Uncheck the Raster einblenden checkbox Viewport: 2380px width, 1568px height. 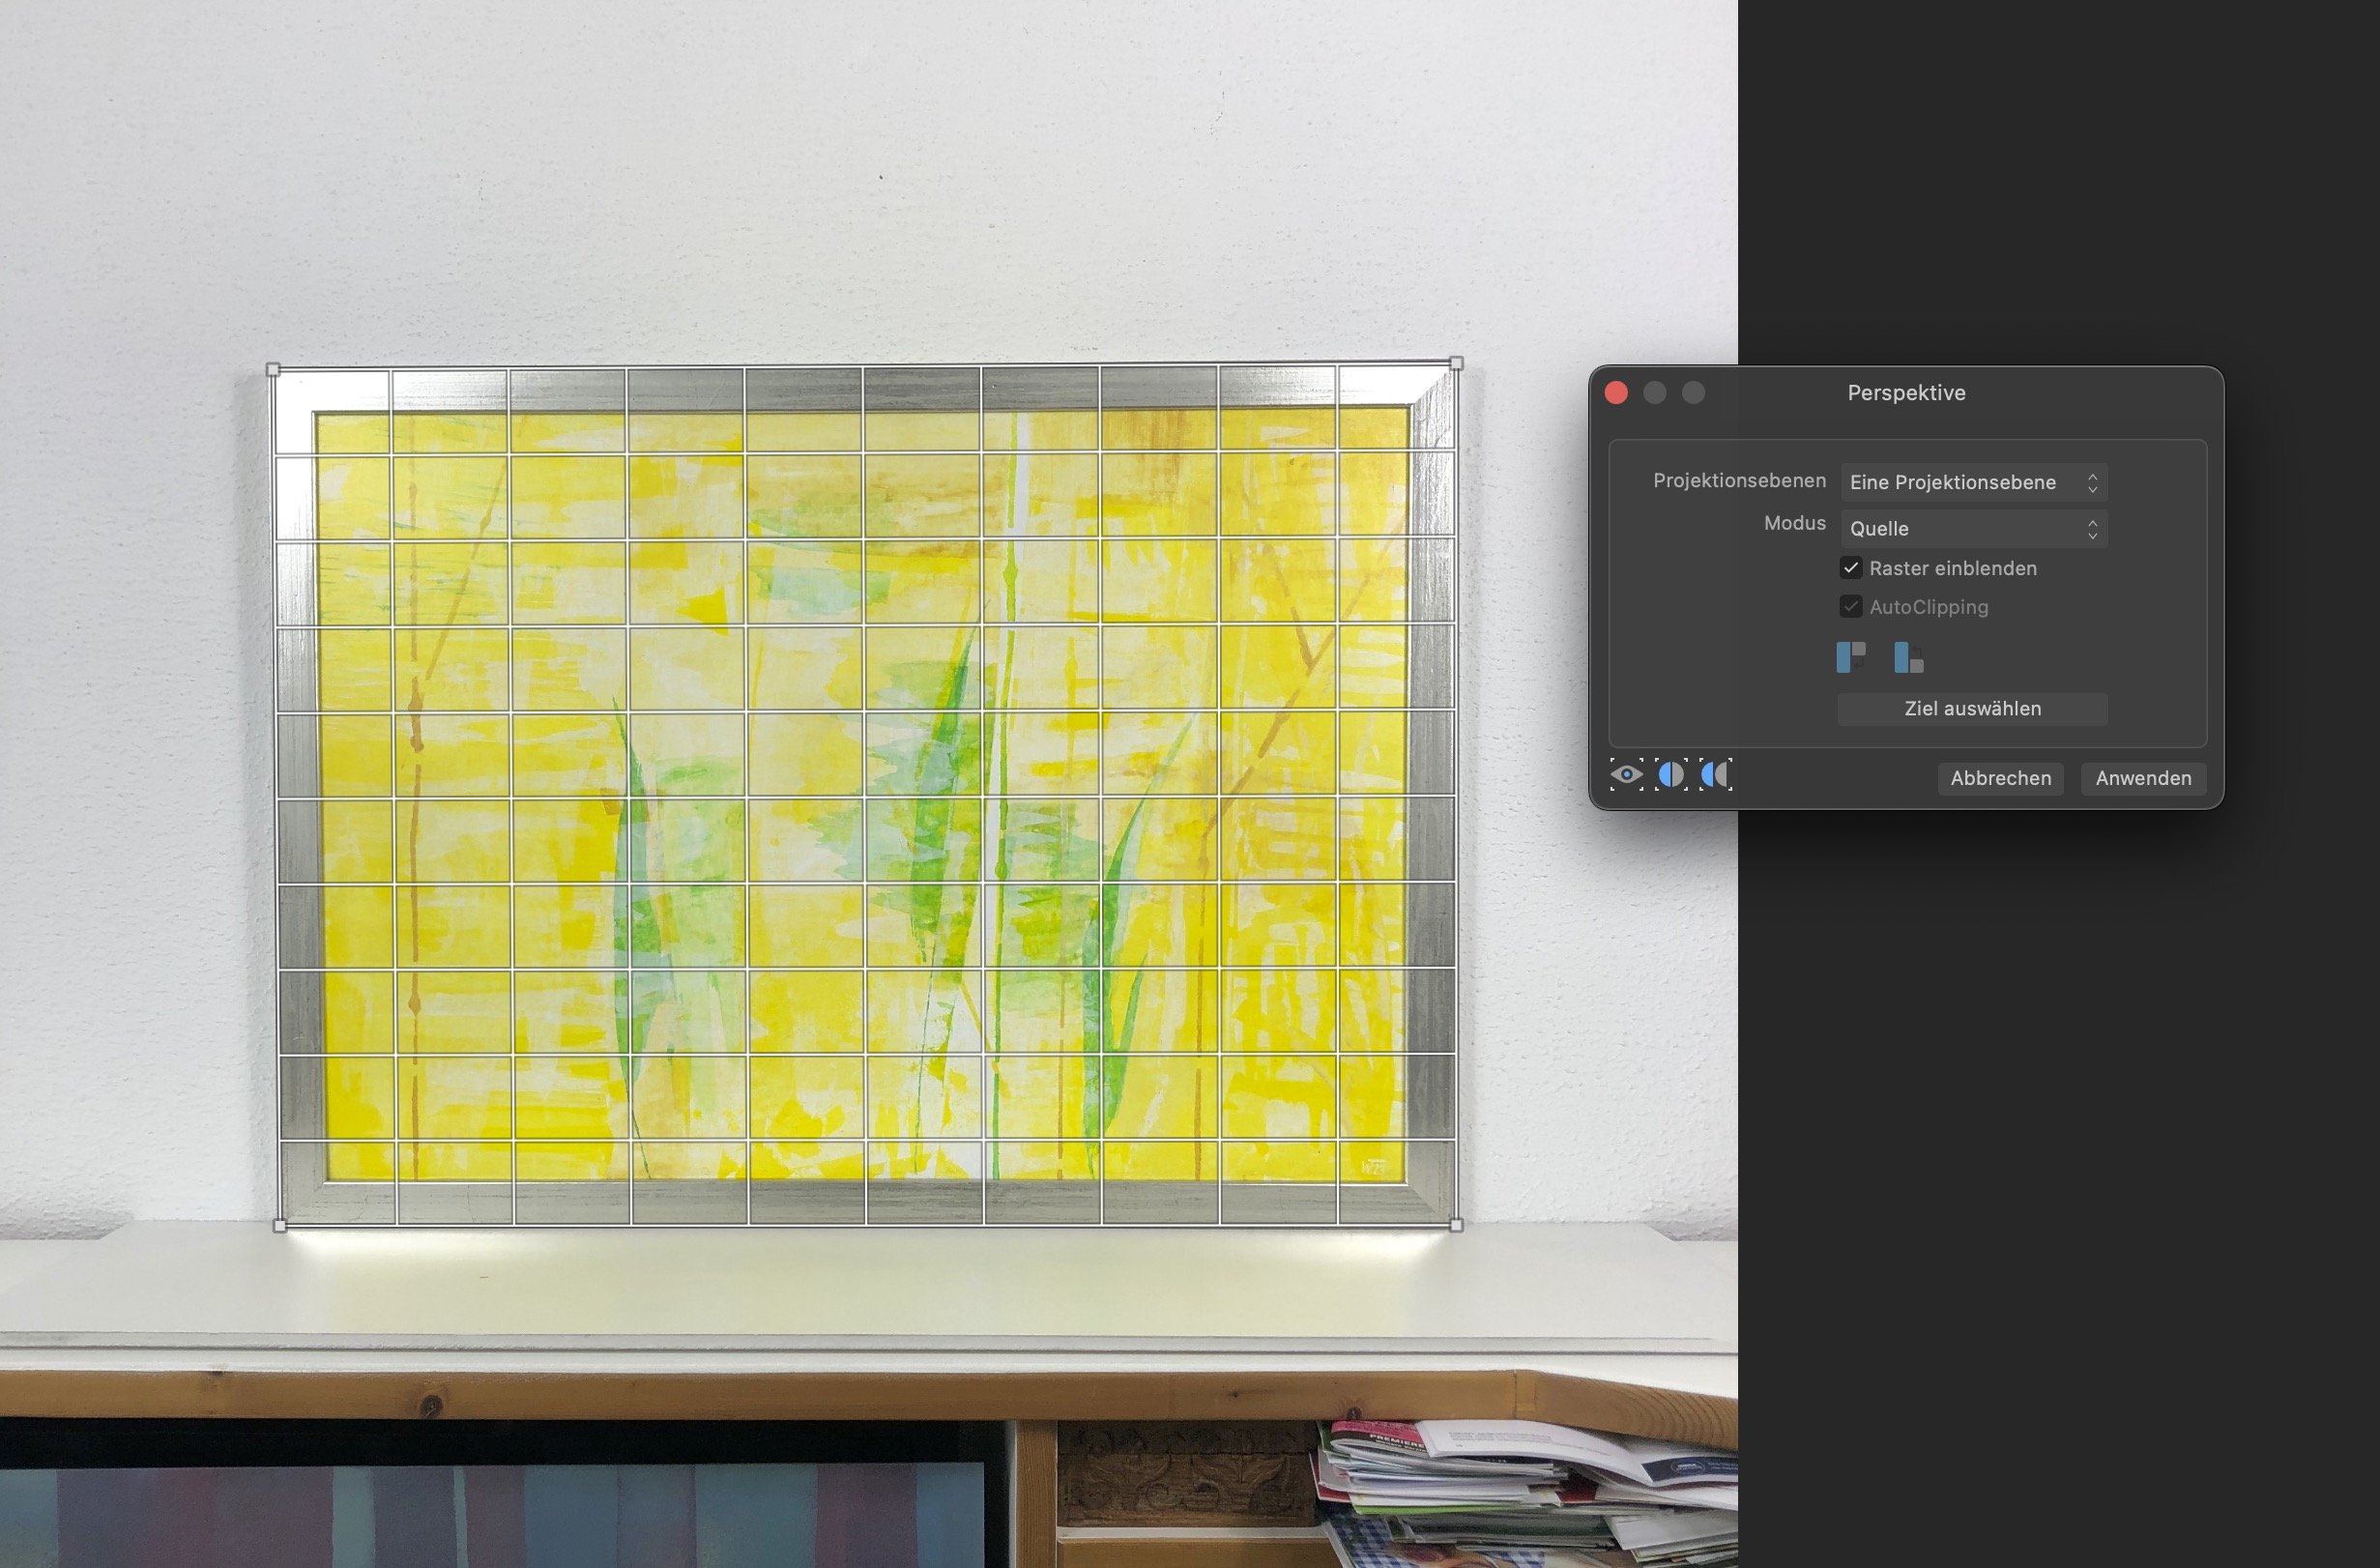1851,568
